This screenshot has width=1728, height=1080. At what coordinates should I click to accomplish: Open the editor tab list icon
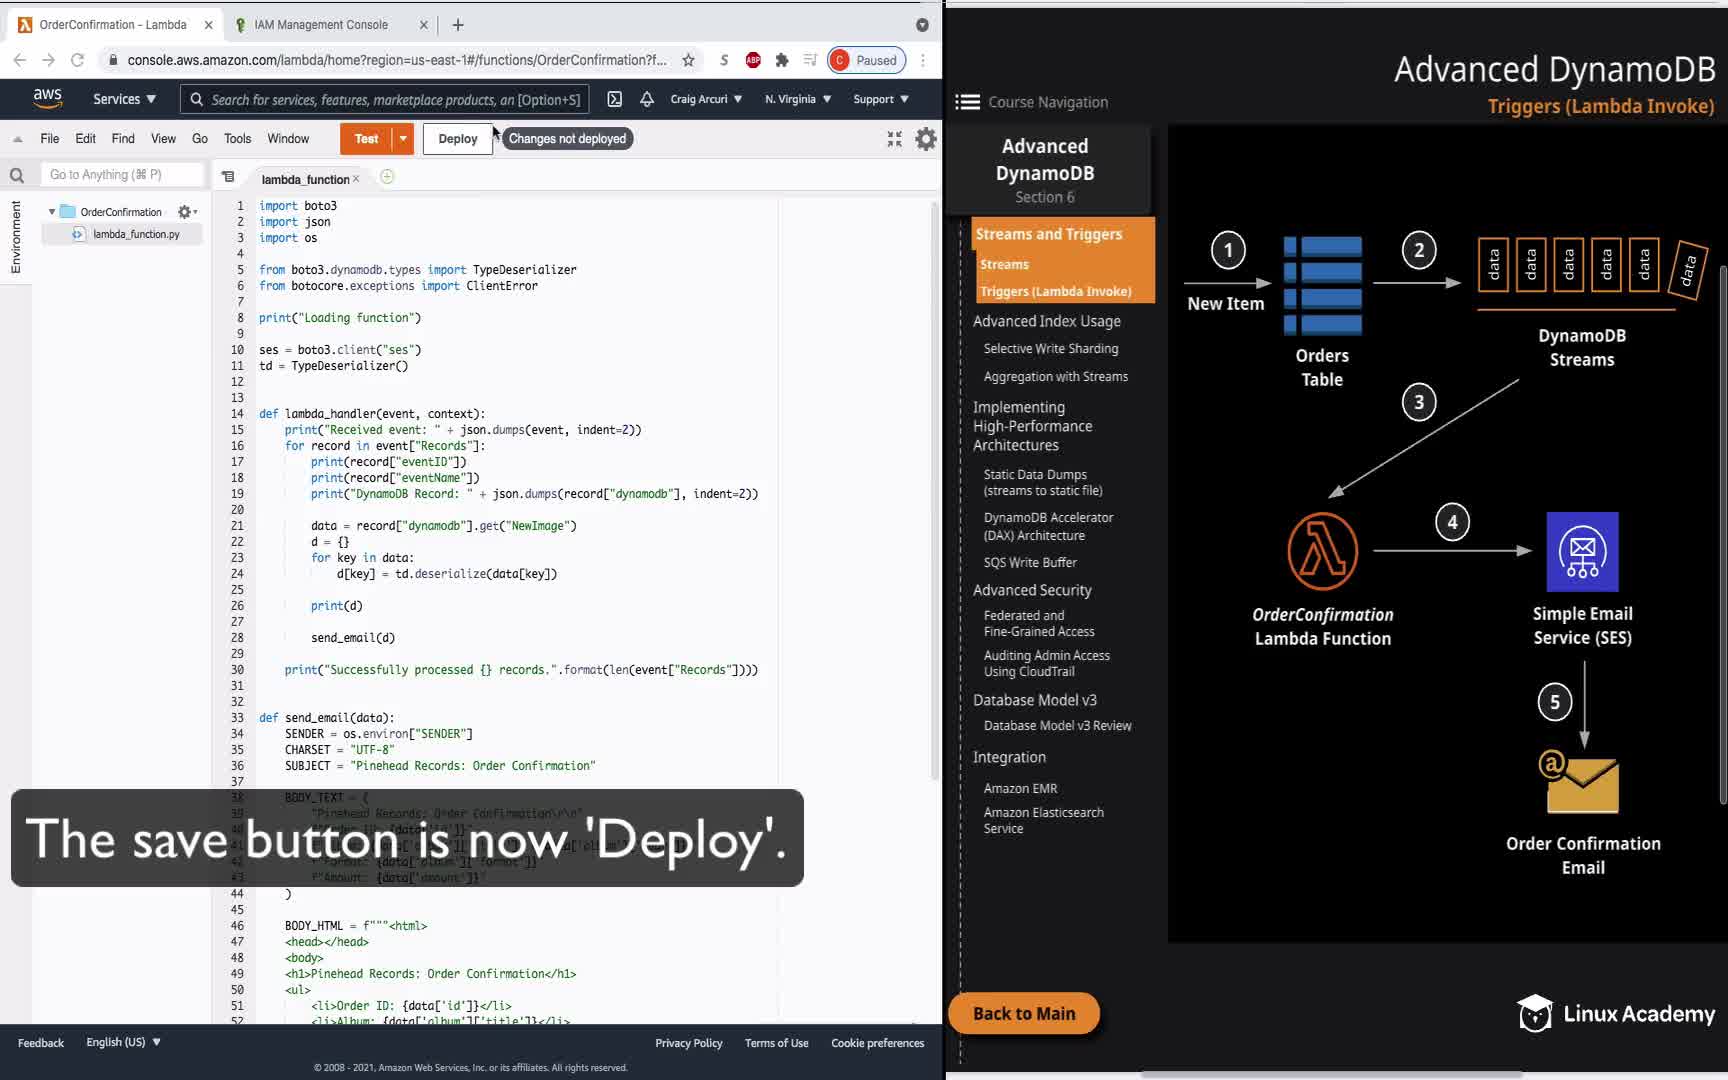[228, 177]
